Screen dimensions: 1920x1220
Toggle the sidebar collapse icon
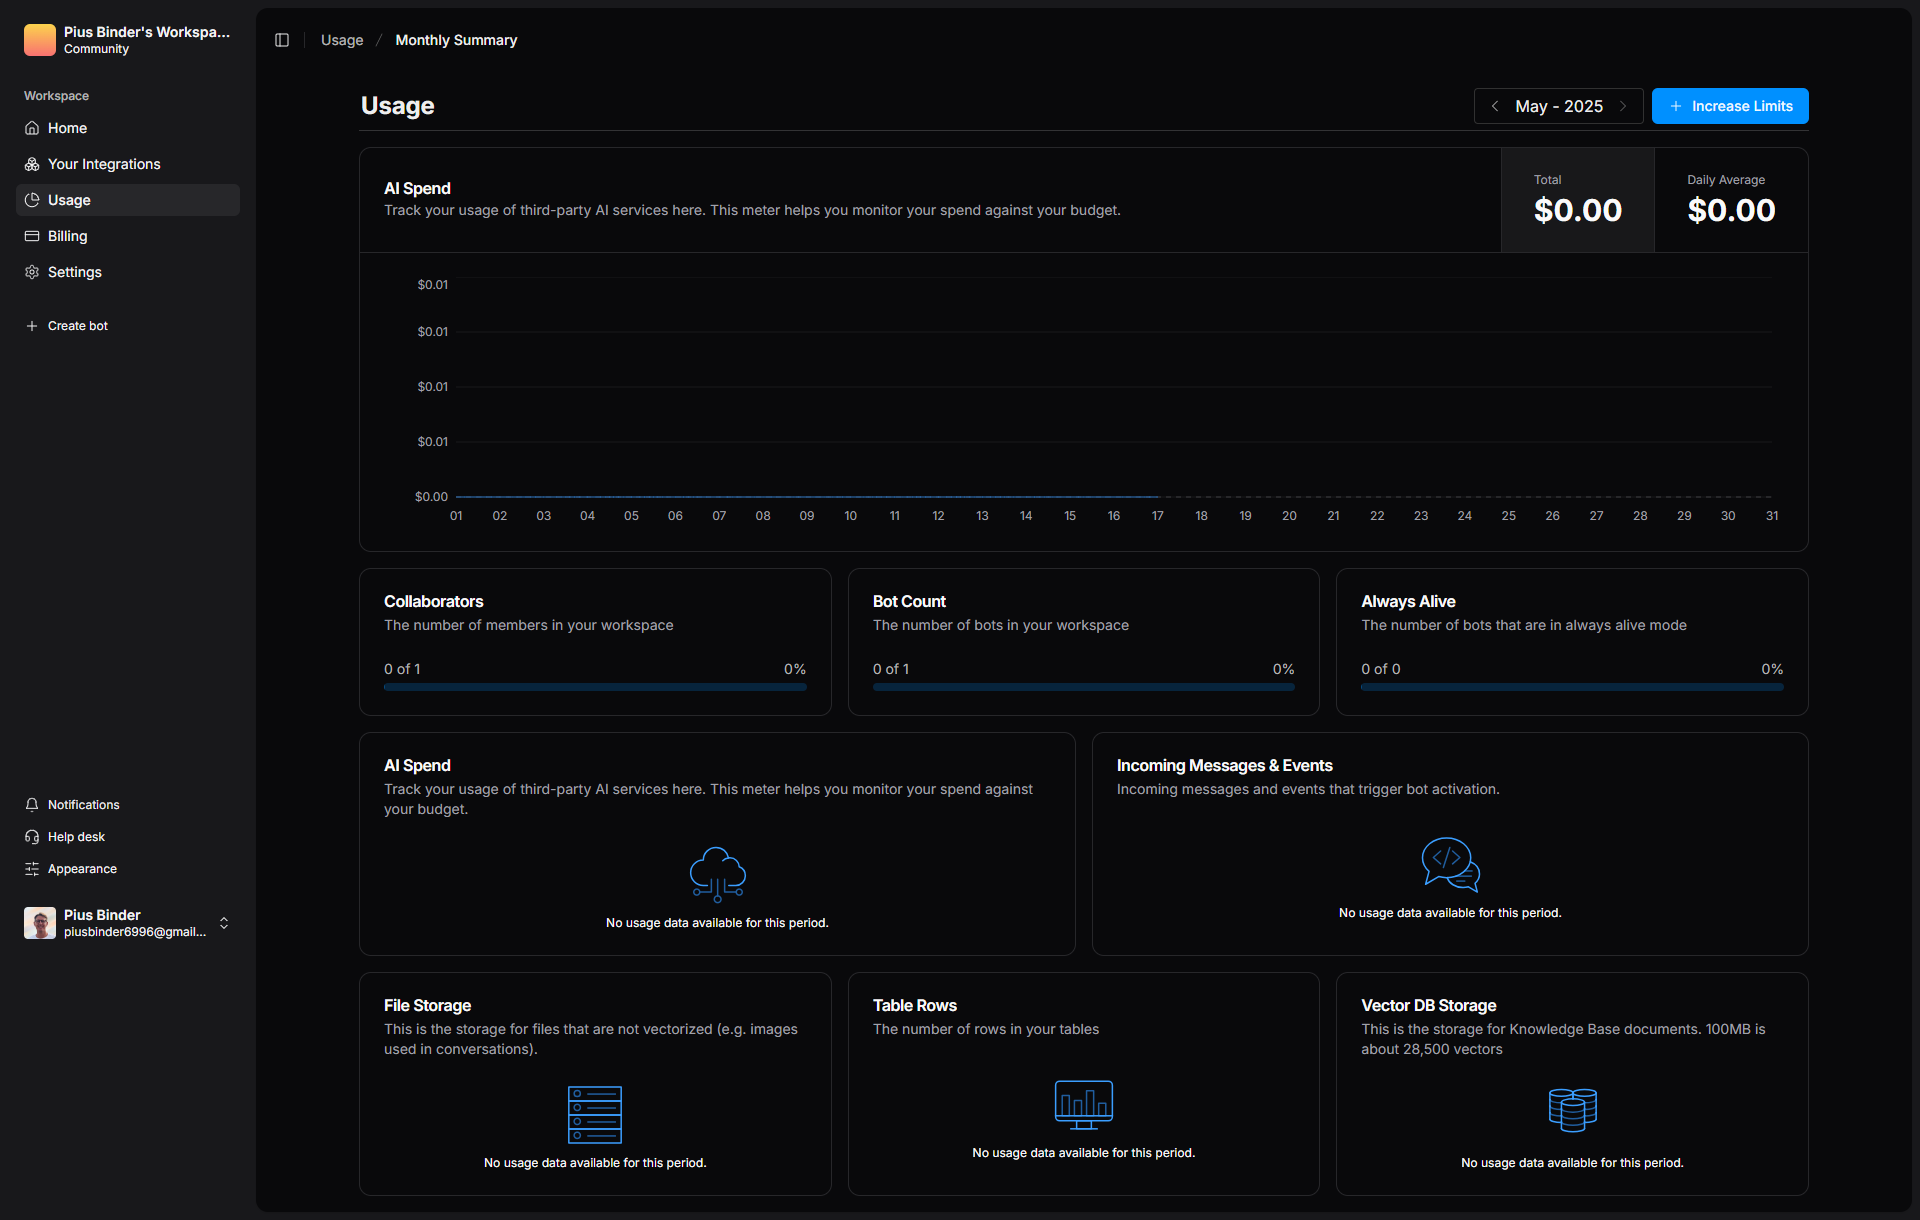pyautogui.click(x=282, y=40)
